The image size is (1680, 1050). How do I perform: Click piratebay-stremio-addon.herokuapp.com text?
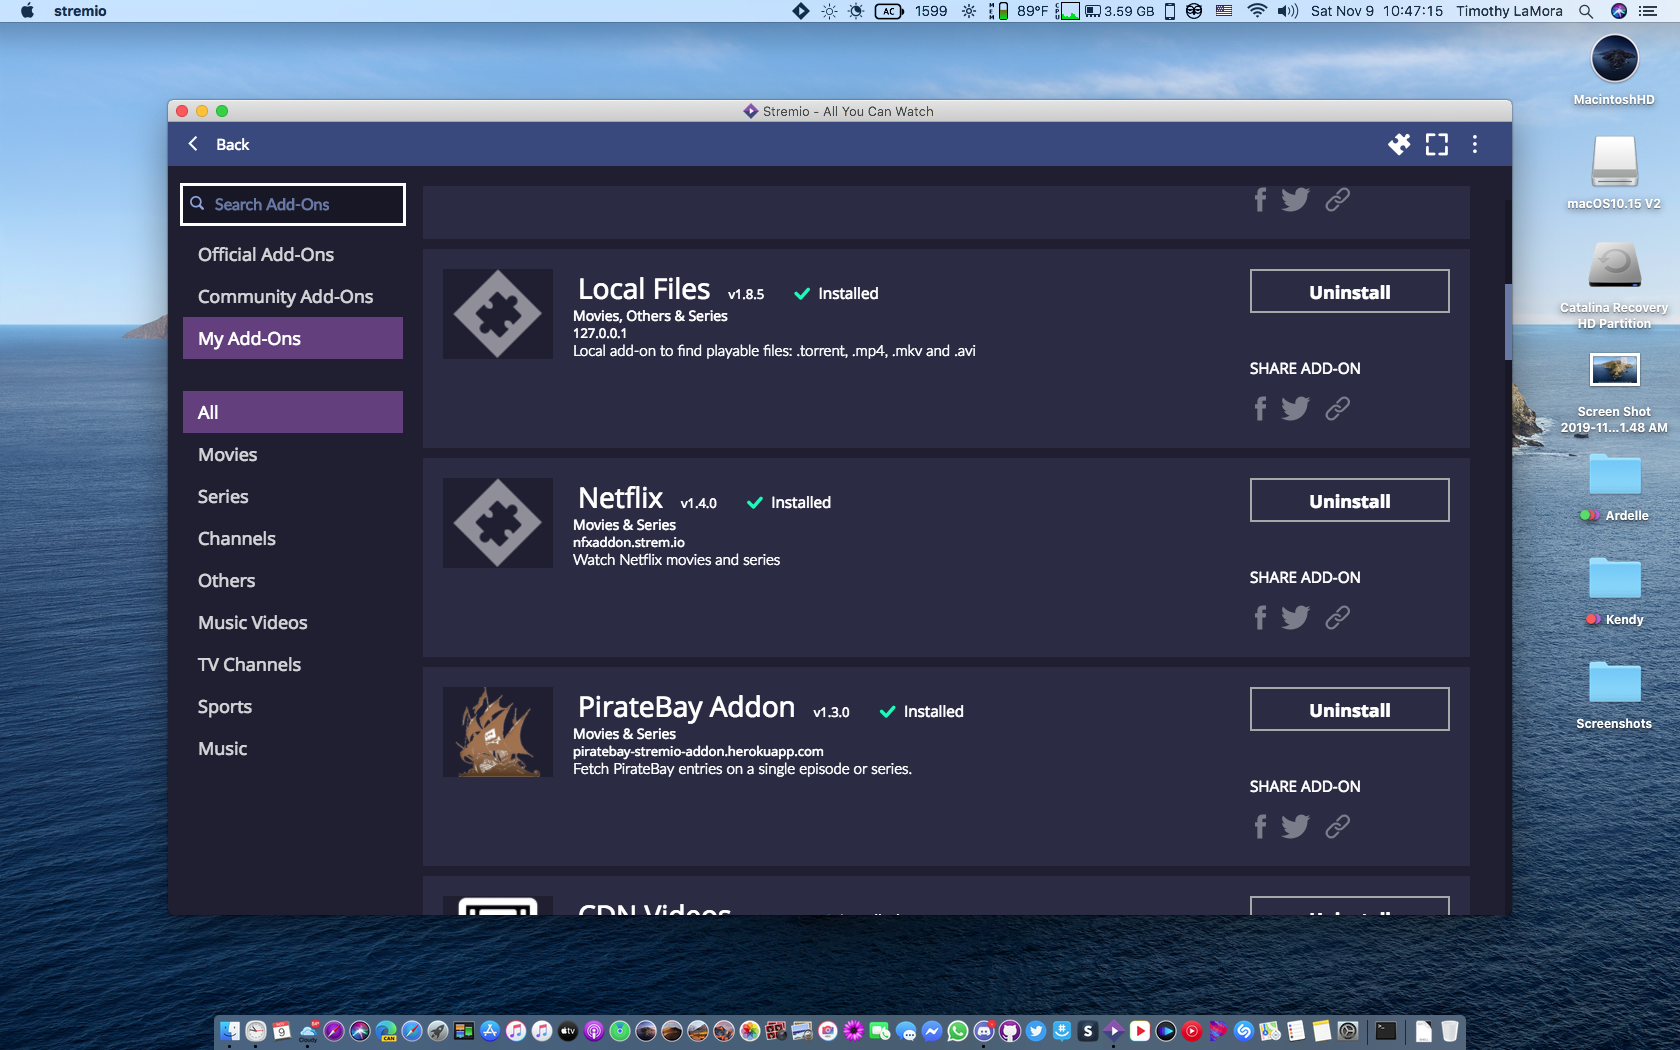[698, 751]
